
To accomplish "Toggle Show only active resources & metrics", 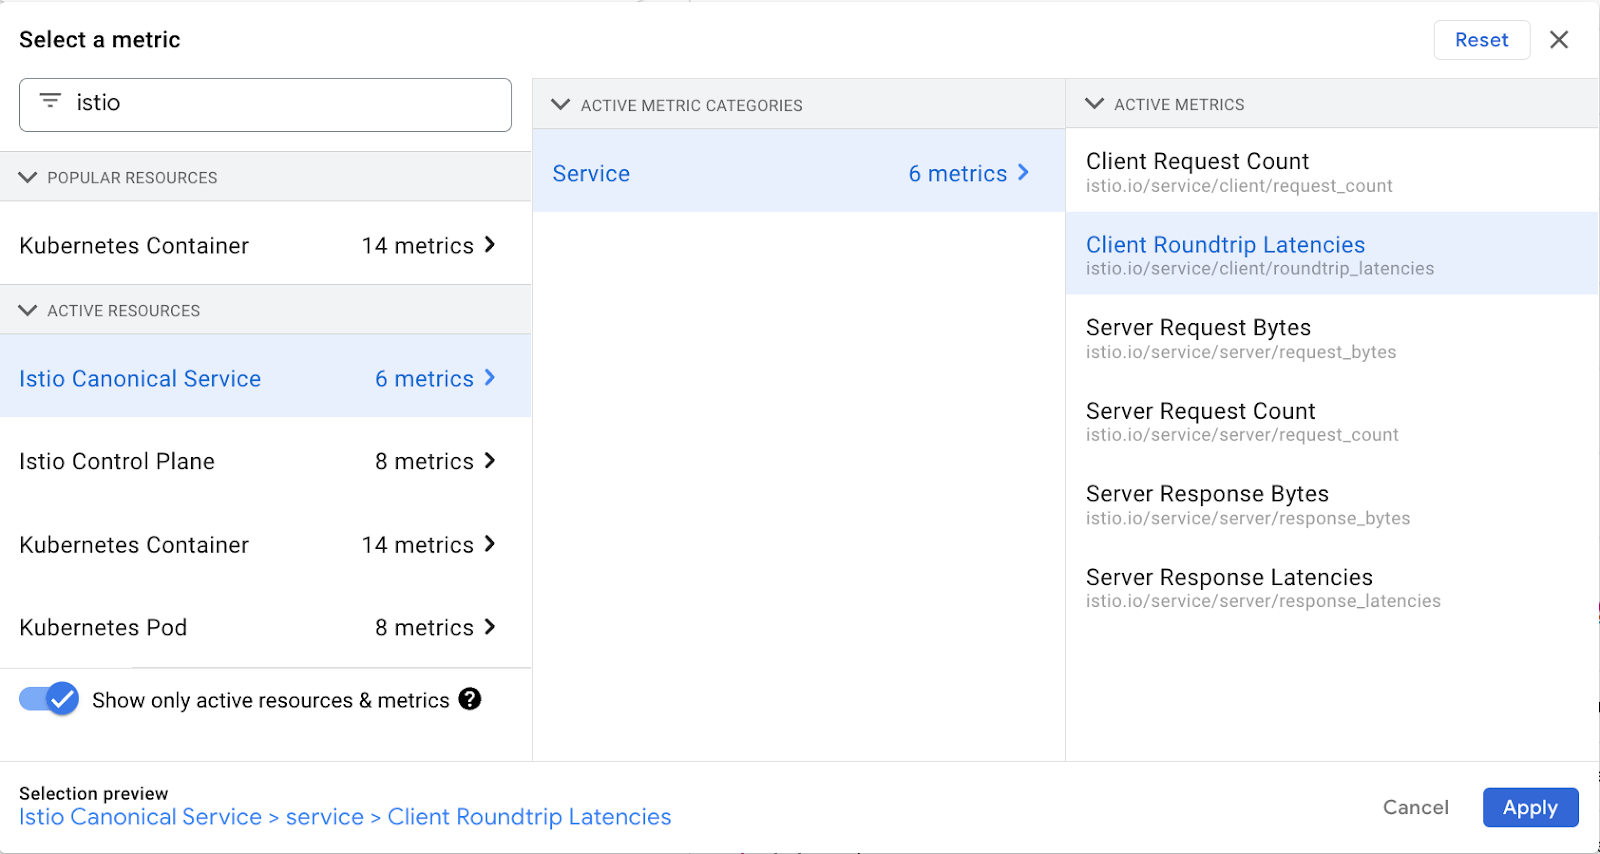I will pos(49,699).
